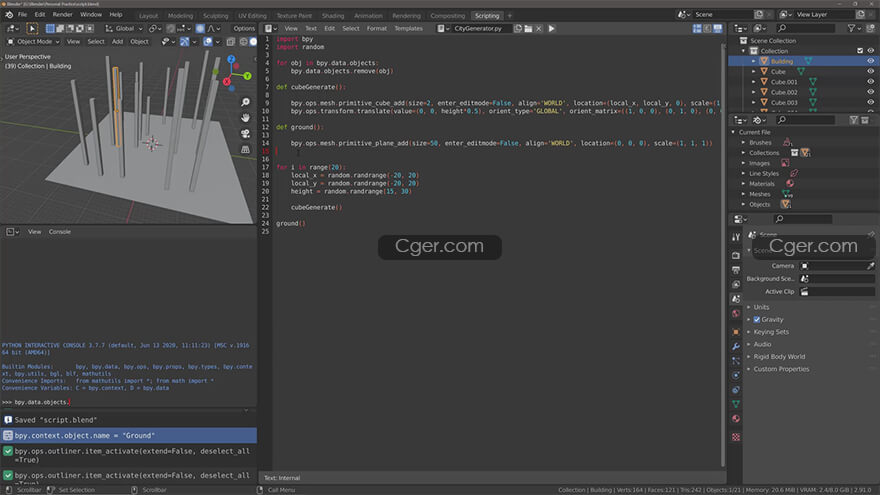Toggle the snapping magnet button
Viewport: 880px width, 495px height.
[171, 28]
